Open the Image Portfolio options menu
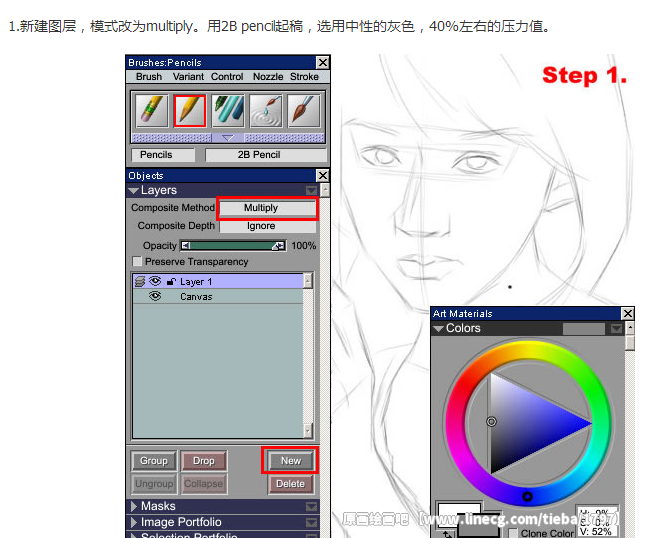 pos(312,523)
